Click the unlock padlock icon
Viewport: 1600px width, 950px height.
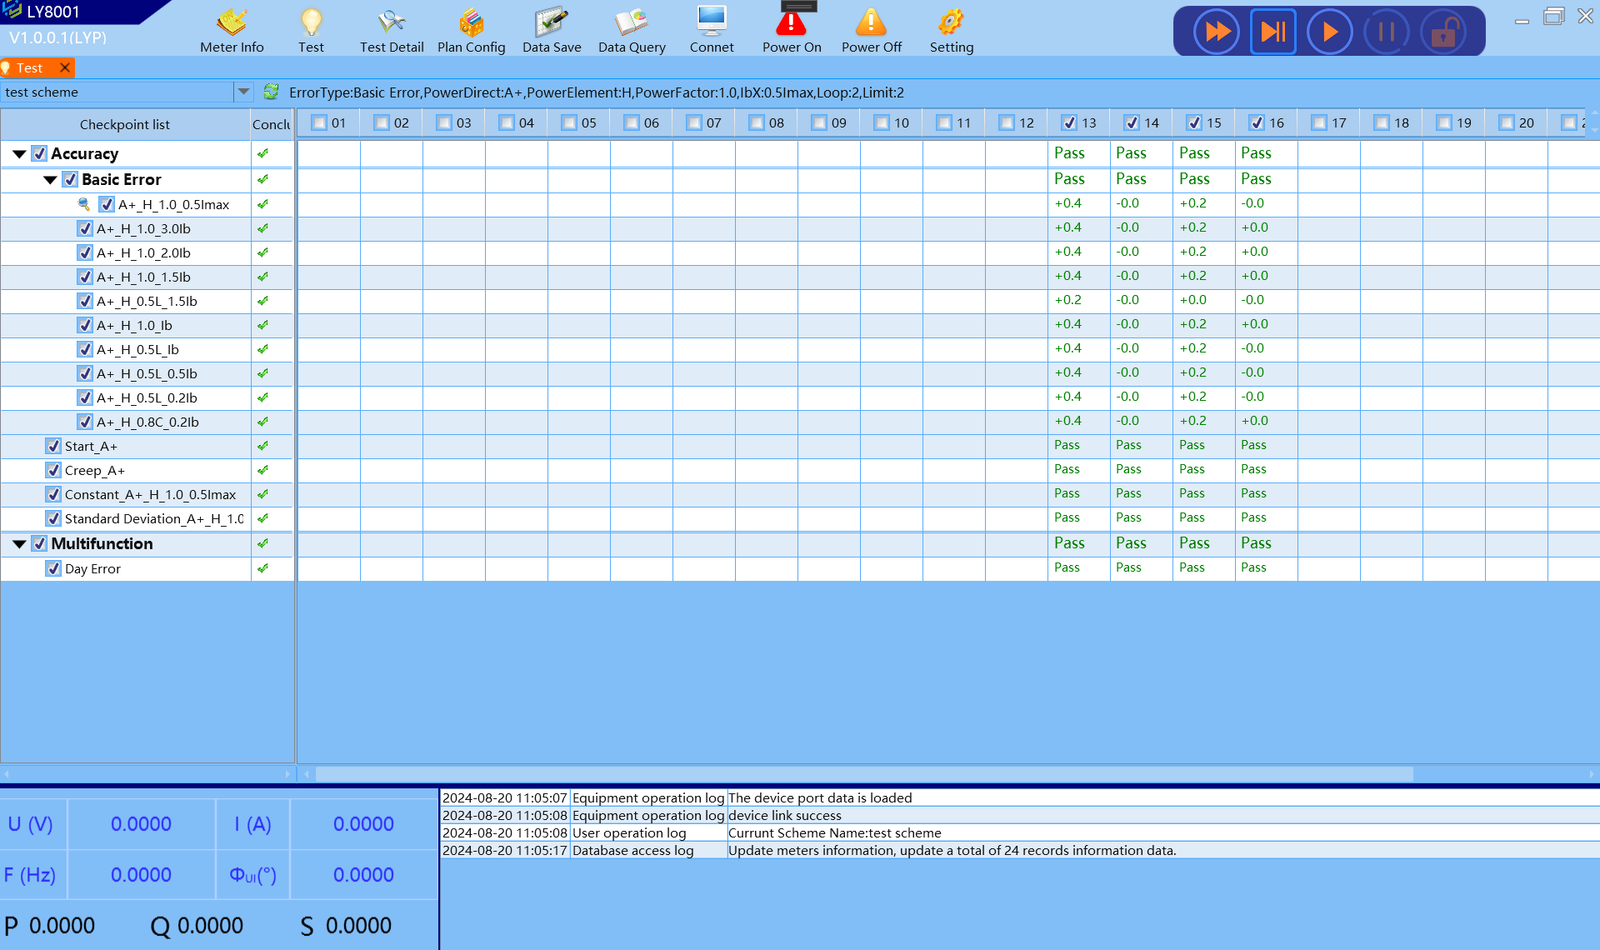tap(1442, 32)
